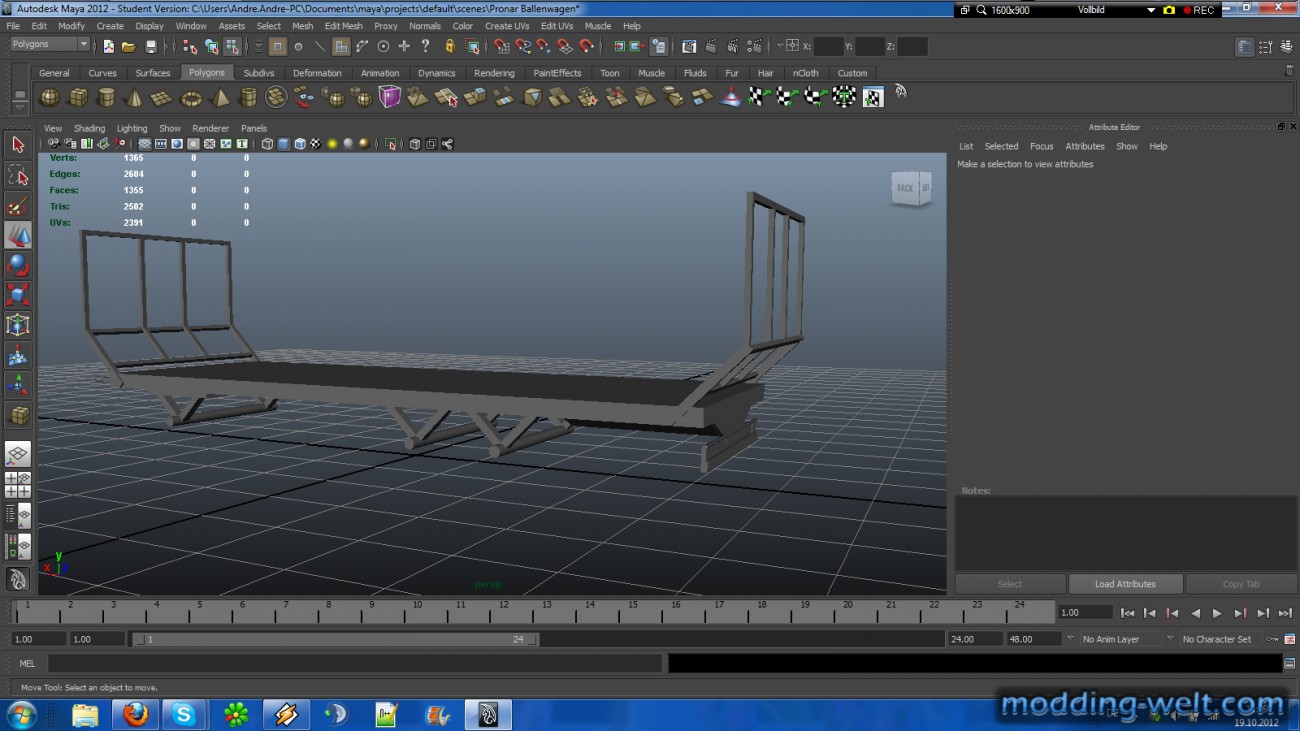Toggle Select by Object Type mode

point(211,46)
